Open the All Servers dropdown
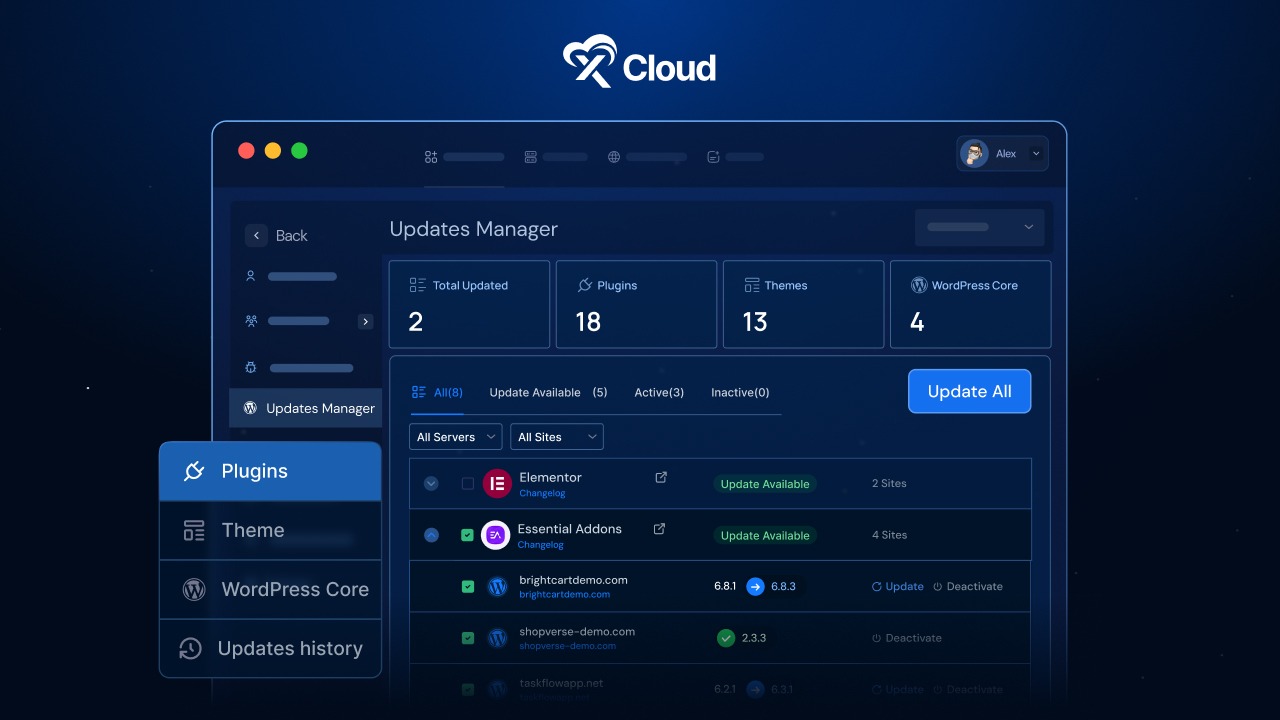Viewport: 1280px width, 720px height. point(455,436)
